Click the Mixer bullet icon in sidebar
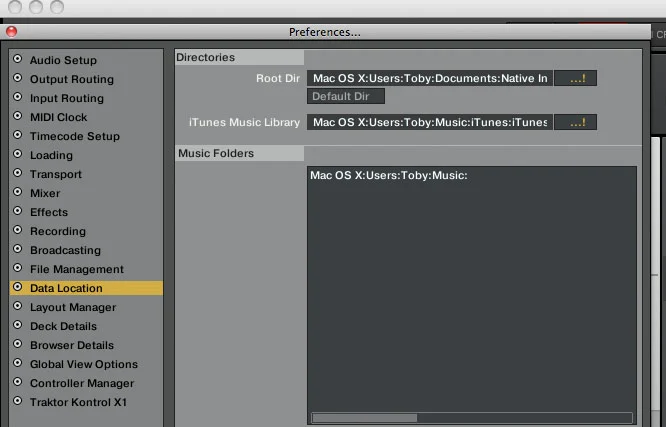Screen dimensions: 666x427 (17, 193)
